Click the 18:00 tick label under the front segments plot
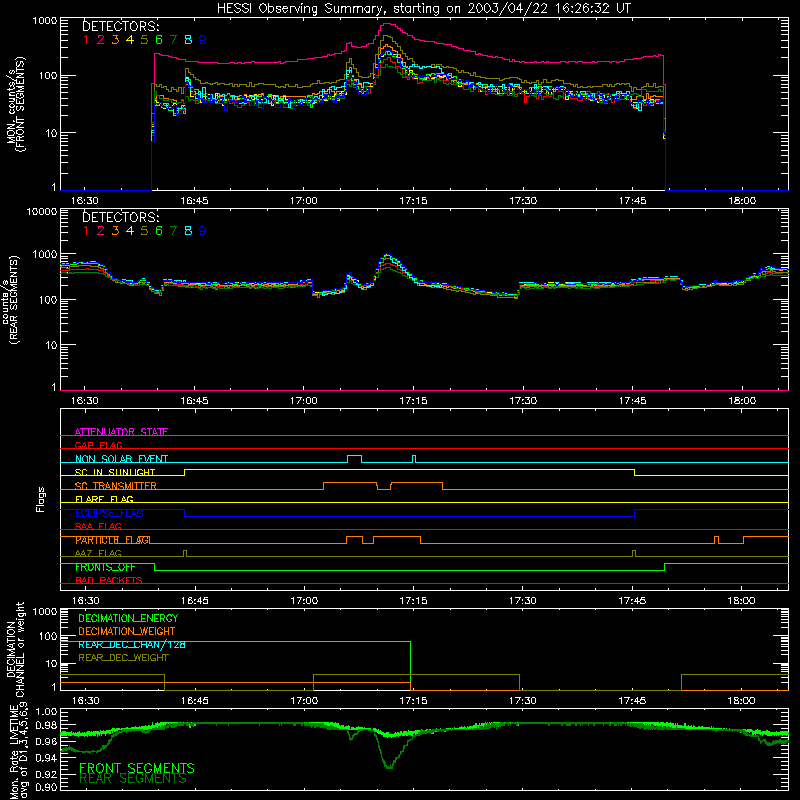This screenshot has height=800, width=800. (x=742, y=201)
